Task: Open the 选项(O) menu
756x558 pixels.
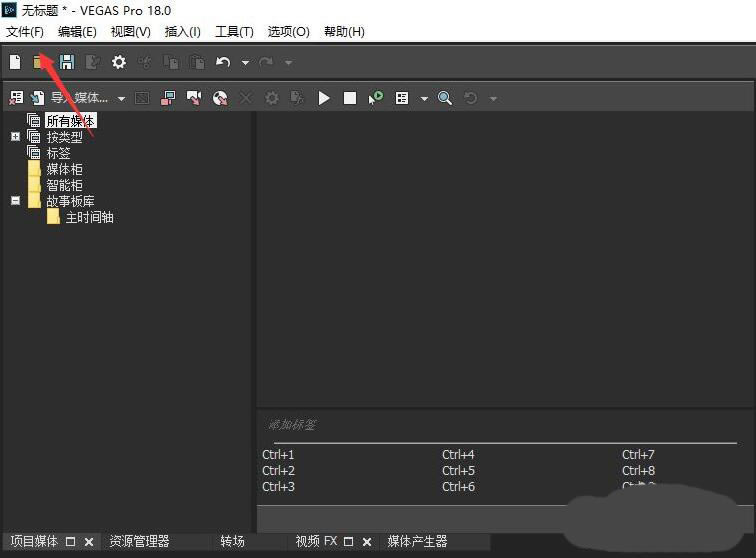Action: (288, 32)
